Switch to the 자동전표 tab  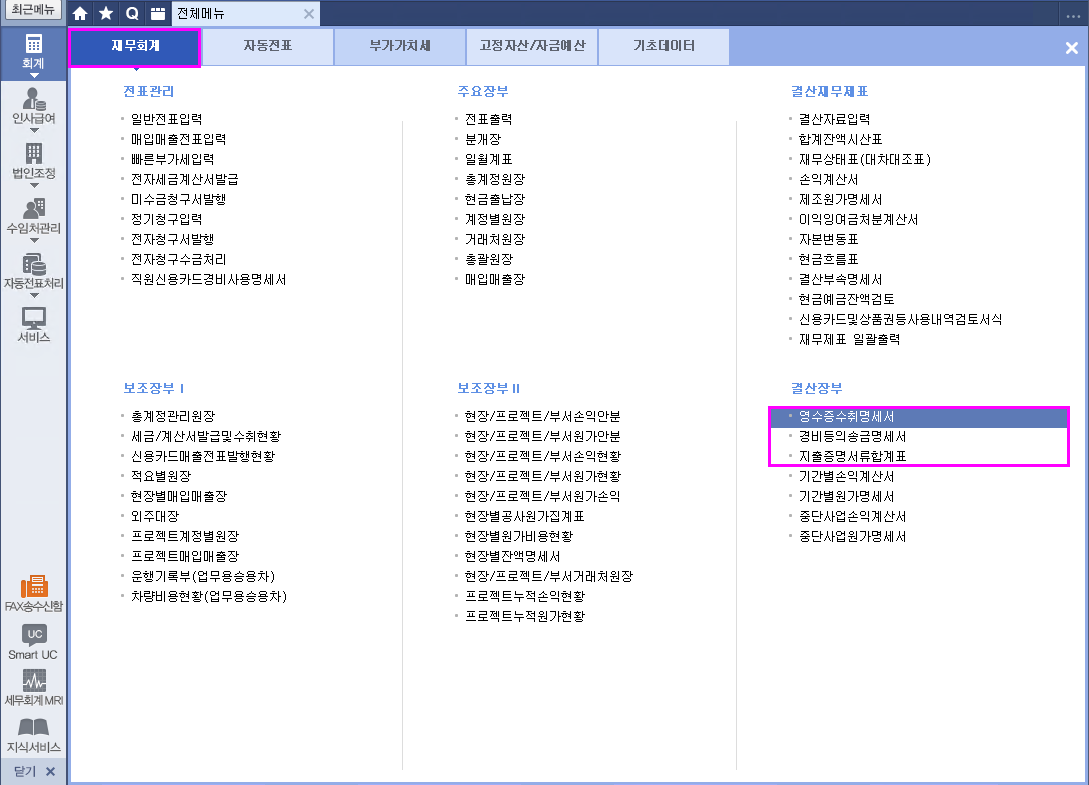pos(268,46)
